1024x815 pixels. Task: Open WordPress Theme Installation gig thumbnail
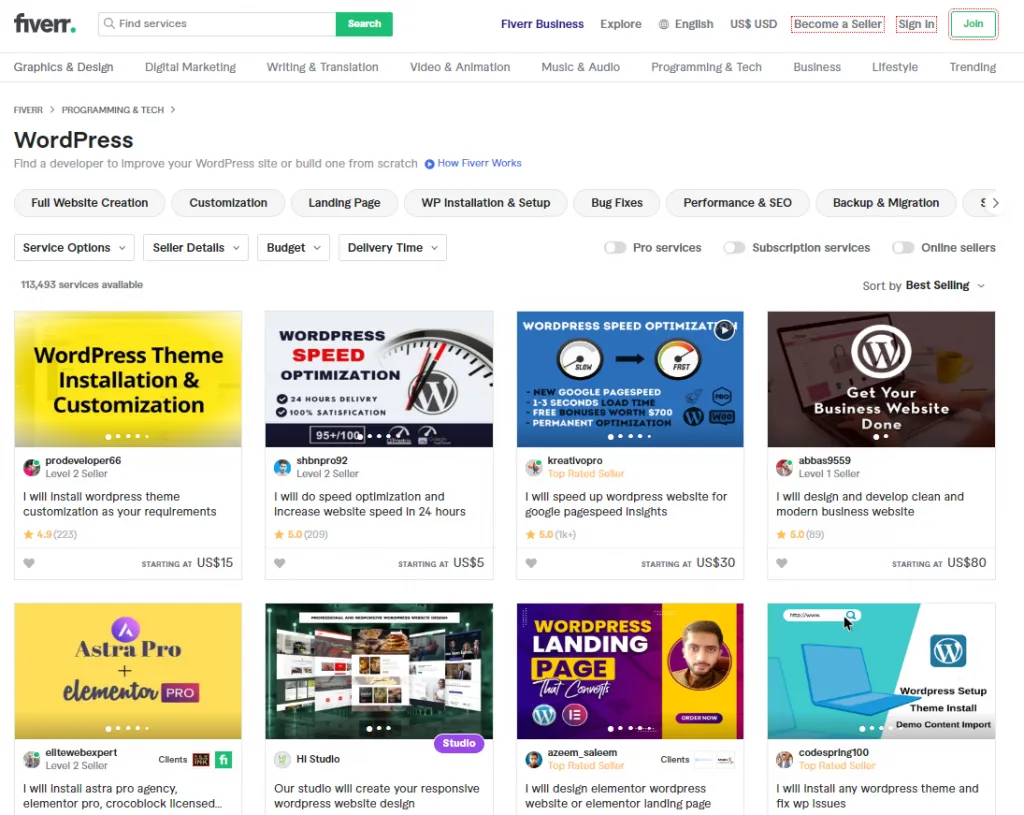point(128,379)
